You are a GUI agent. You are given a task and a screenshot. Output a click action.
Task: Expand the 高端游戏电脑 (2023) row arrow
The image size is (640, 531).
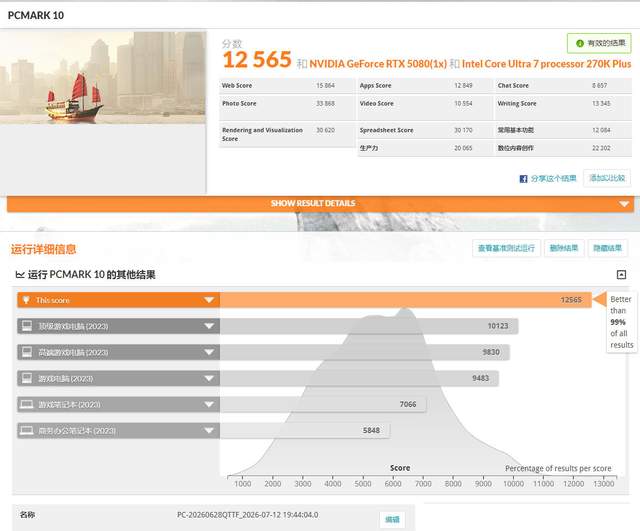(x=209, y=352)
